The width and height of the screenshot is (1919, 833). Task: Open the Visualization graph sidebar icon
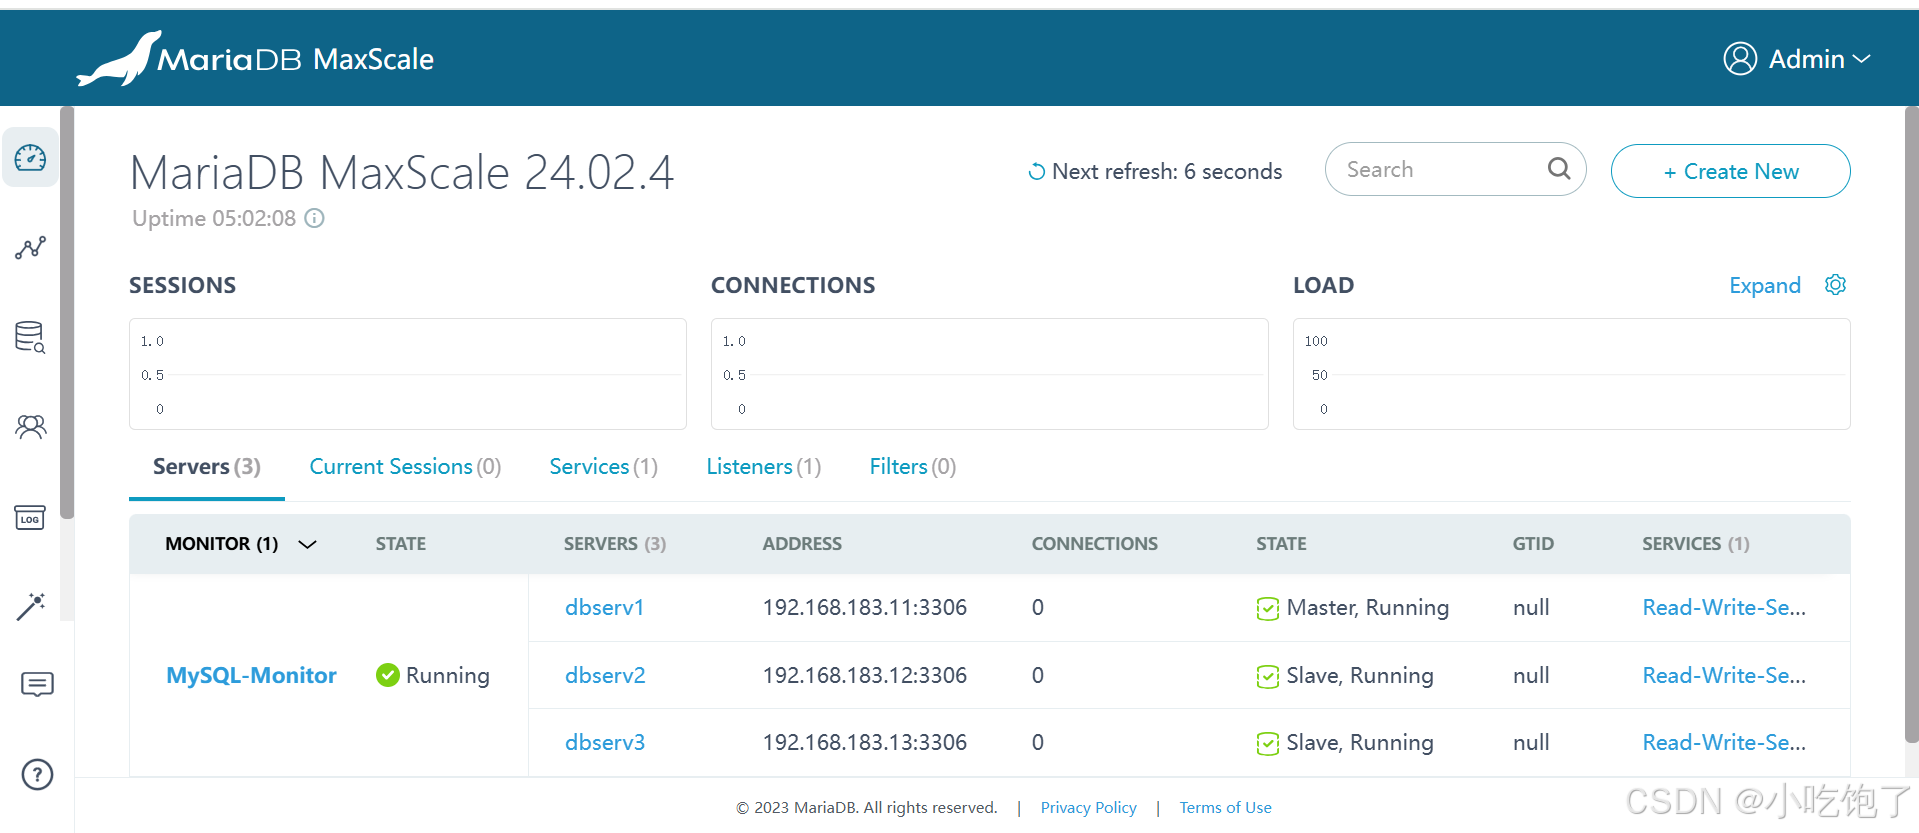pos(30,248)
